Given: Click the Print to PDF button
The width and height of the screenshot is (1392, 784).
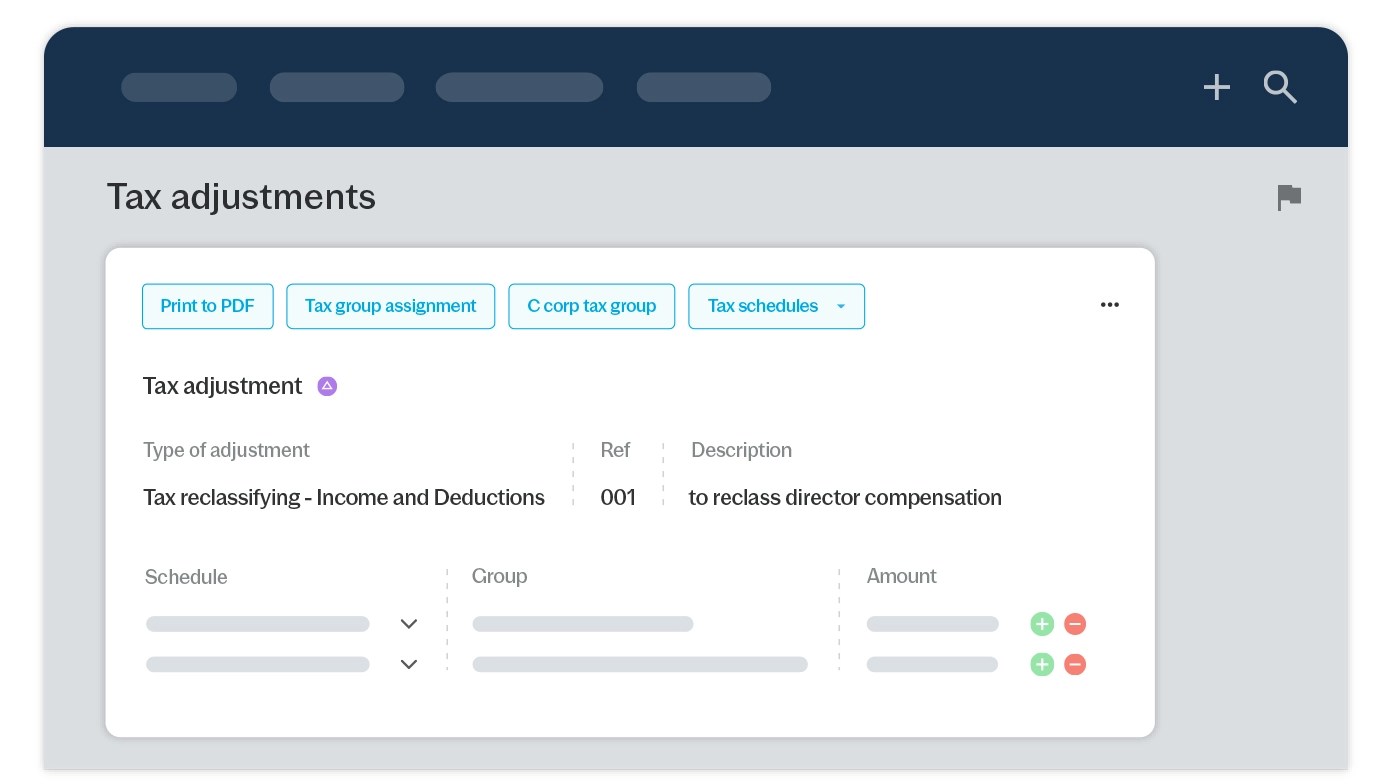Looking at the screenshot, I should pyautogui.click(x=207, y=306).
